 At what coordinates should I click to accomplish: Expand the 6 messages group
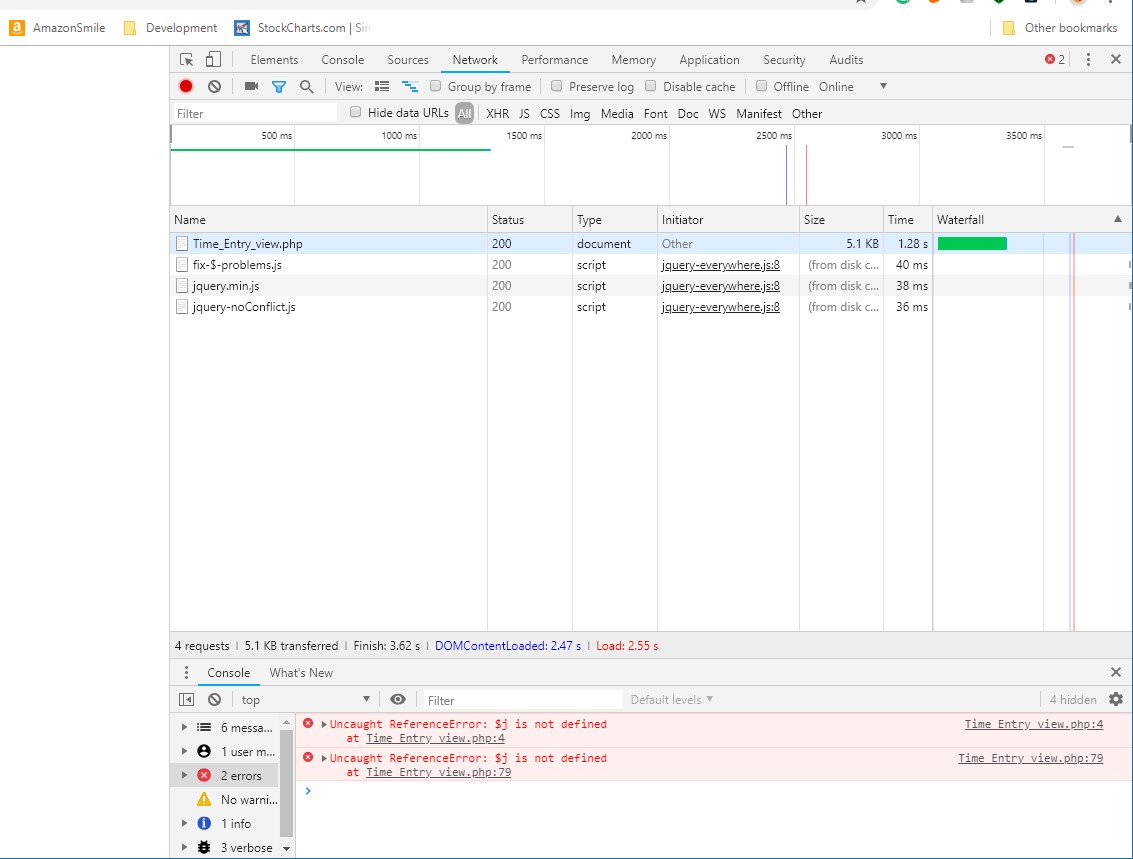(184, 728)
